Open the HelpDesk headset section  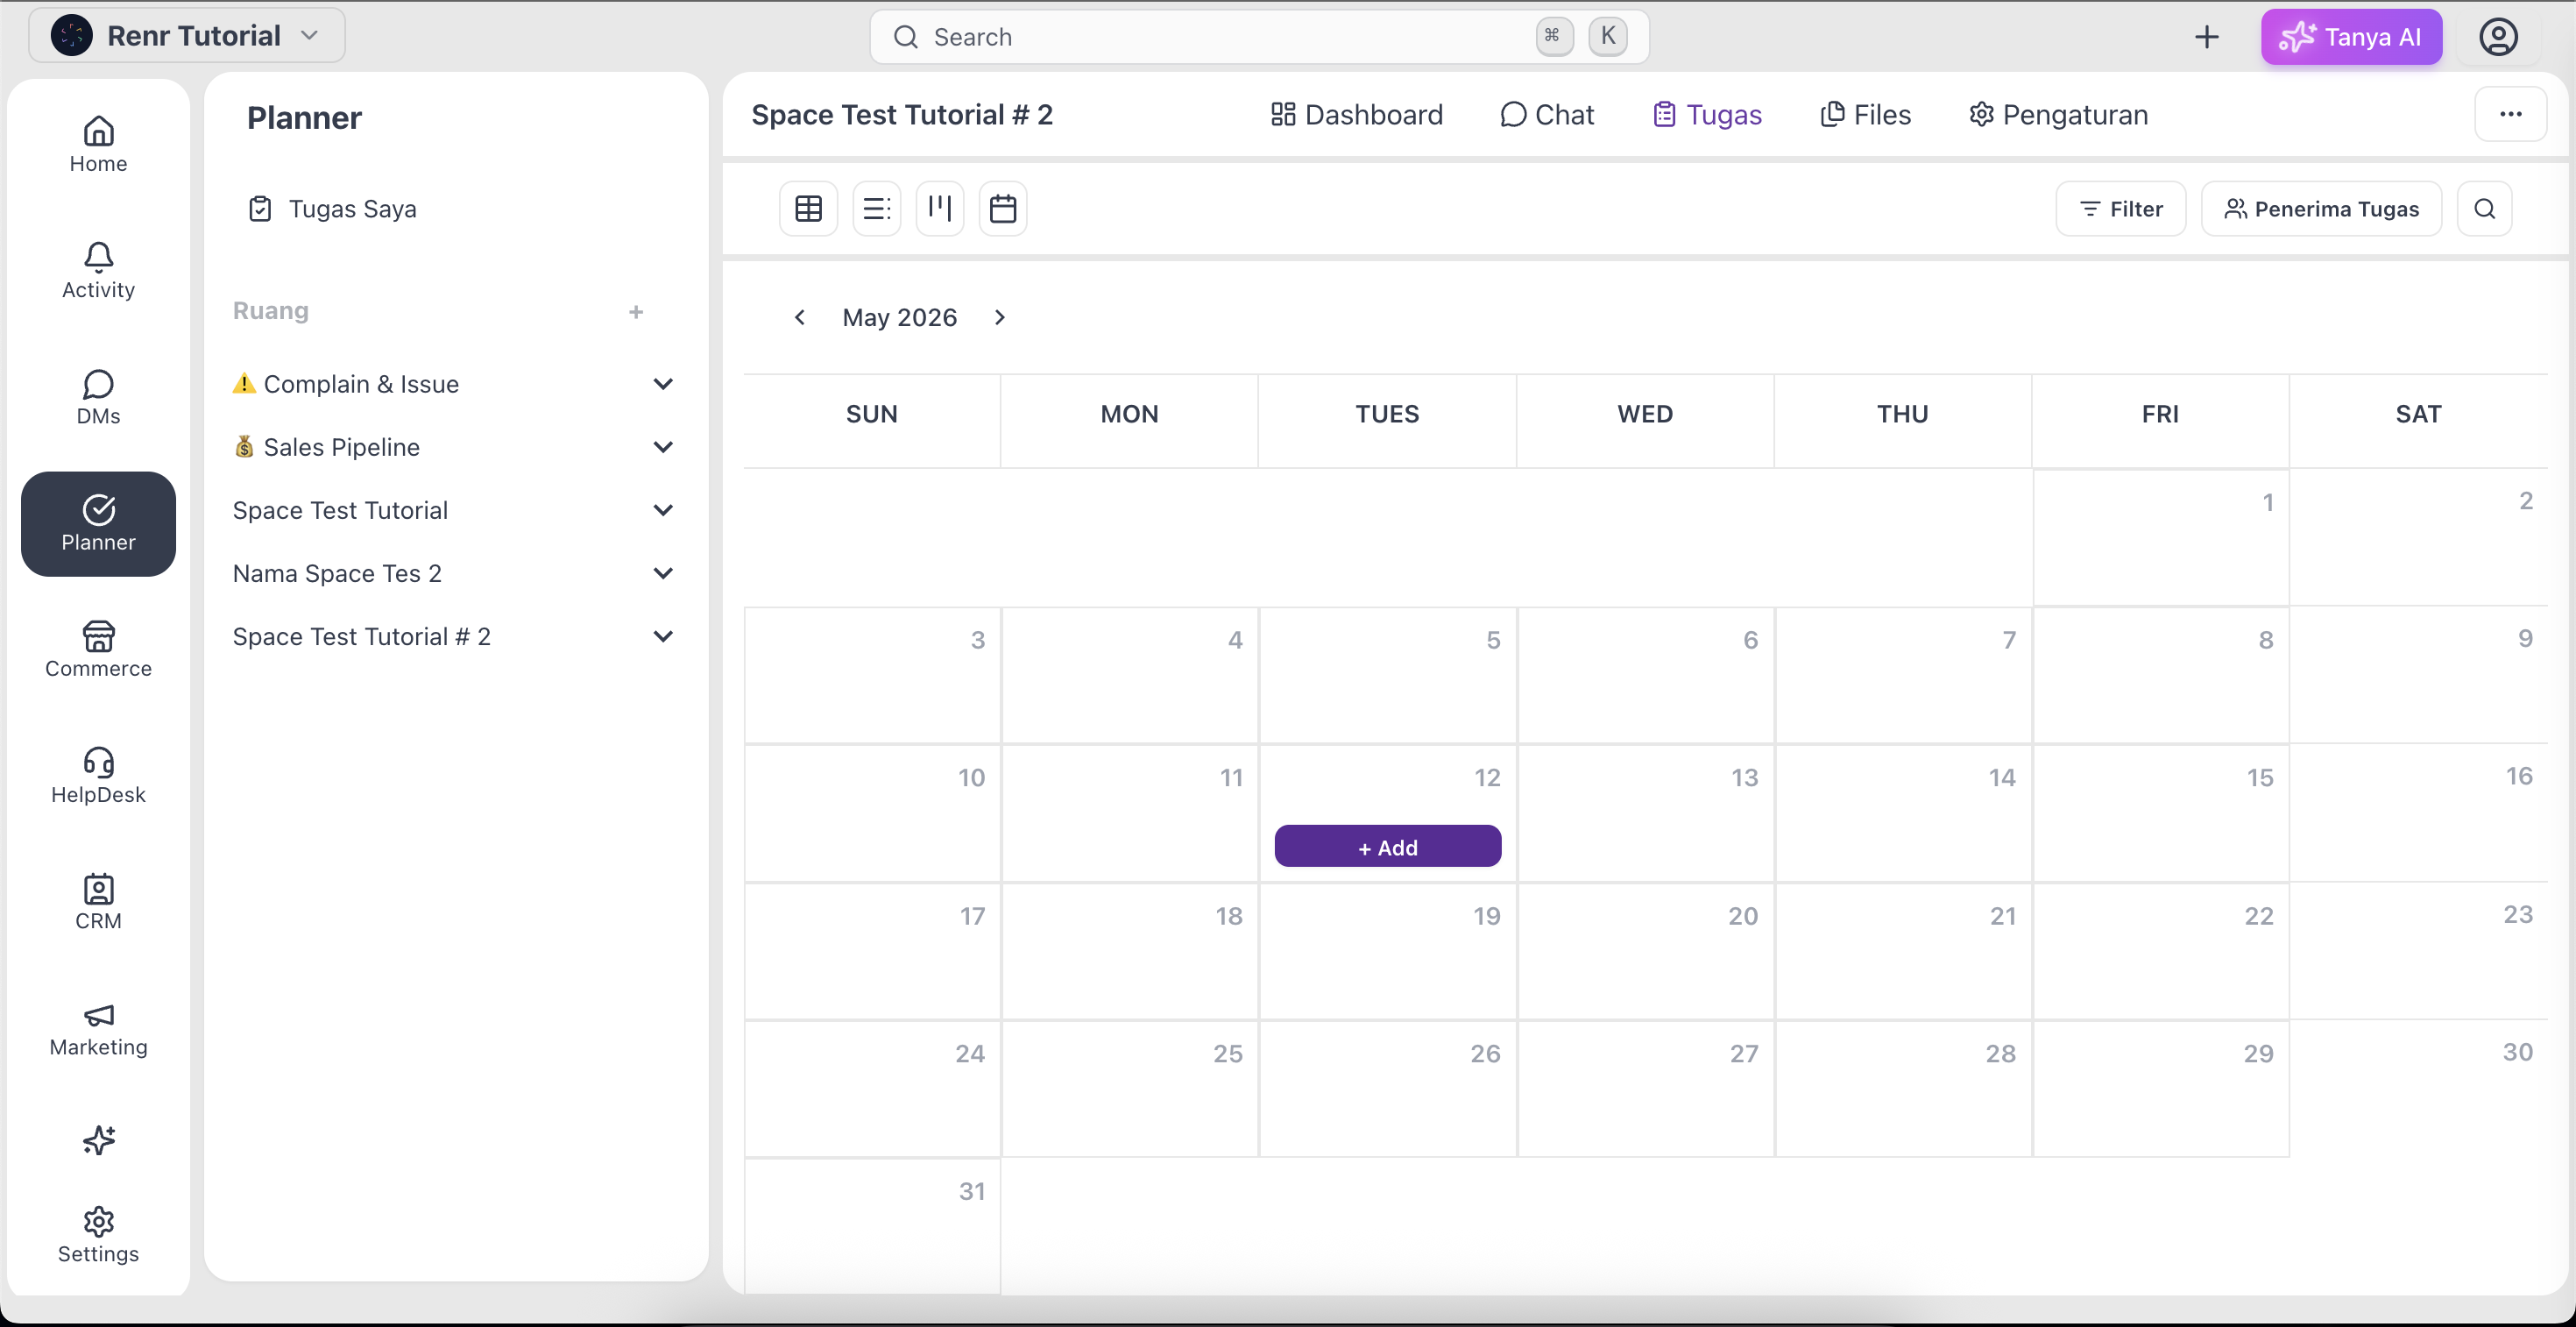click(x=98, y=776)
